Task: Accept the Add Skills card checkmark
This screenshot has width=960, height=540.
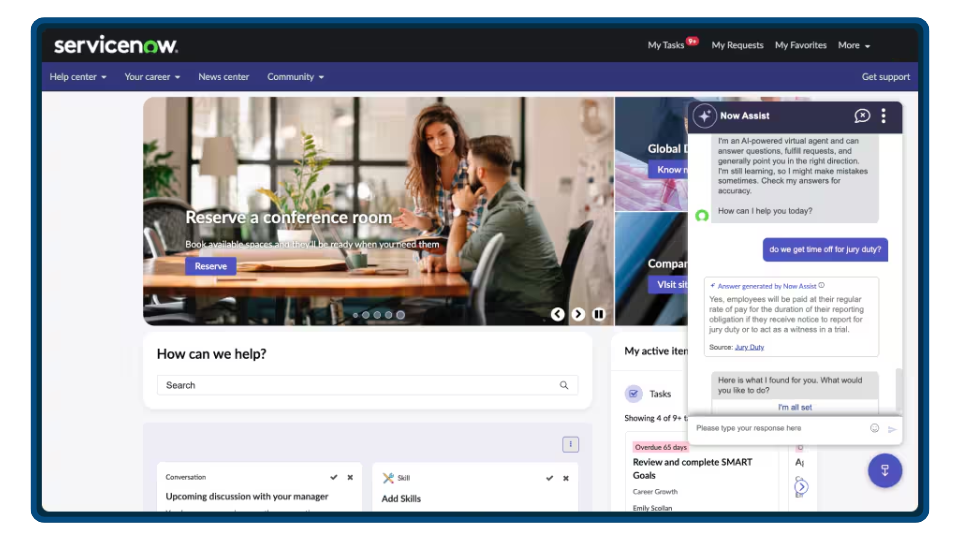Action: [x=549, y=478]
